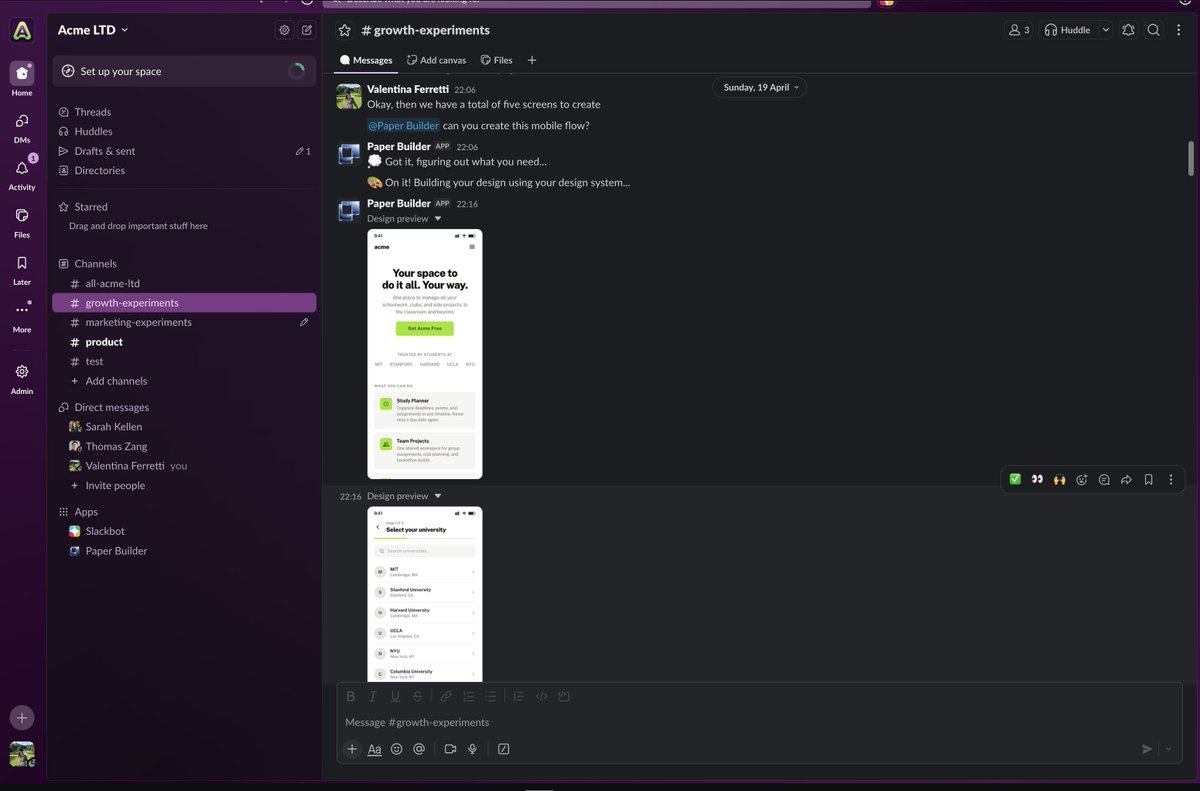Open the add reaction picker on message
This screenshot has height=791, width=1200.
point(1082,480)
